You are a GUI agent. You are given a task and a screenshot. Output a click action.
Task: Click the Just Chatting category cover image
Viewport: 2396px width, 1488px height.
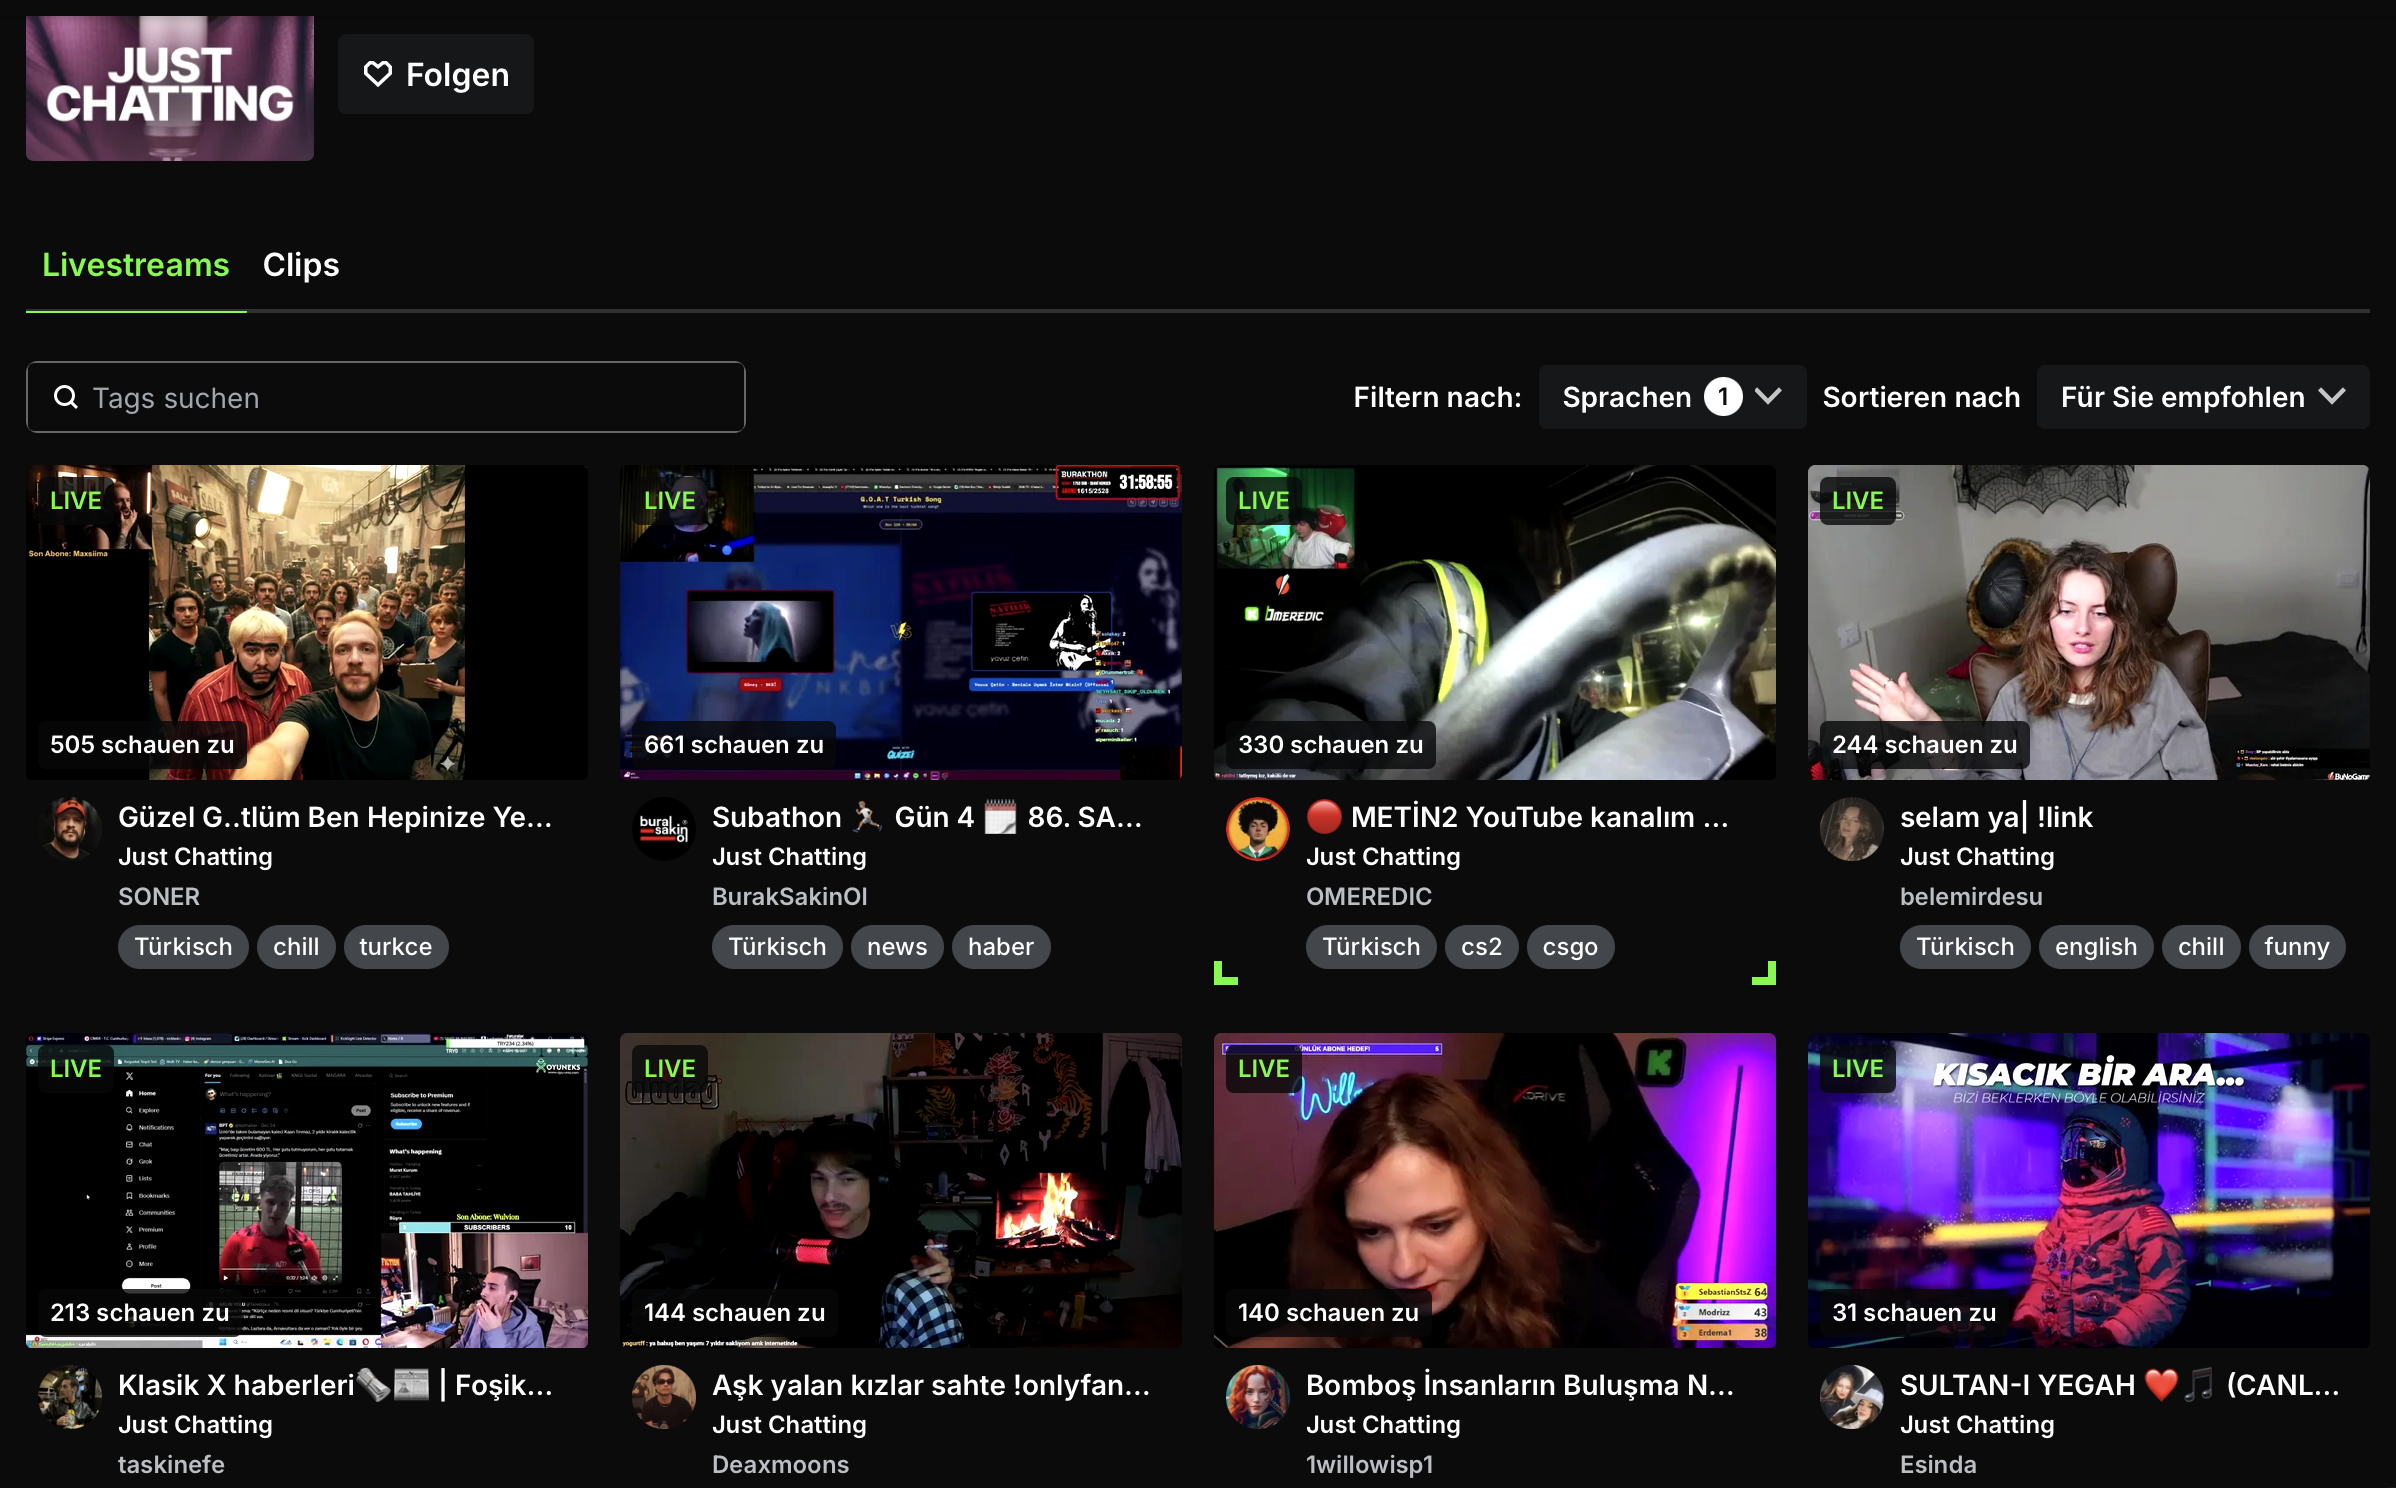pos(170,88)
